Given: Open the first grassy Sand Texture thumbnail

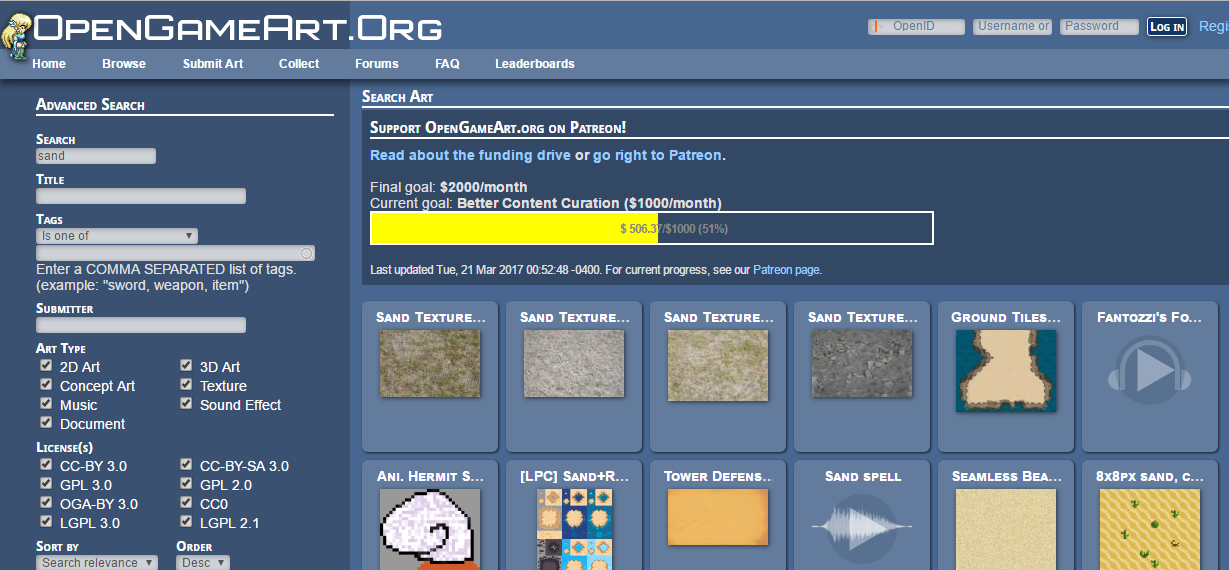Looking at the screenshot, I should (x=429, y=364).
